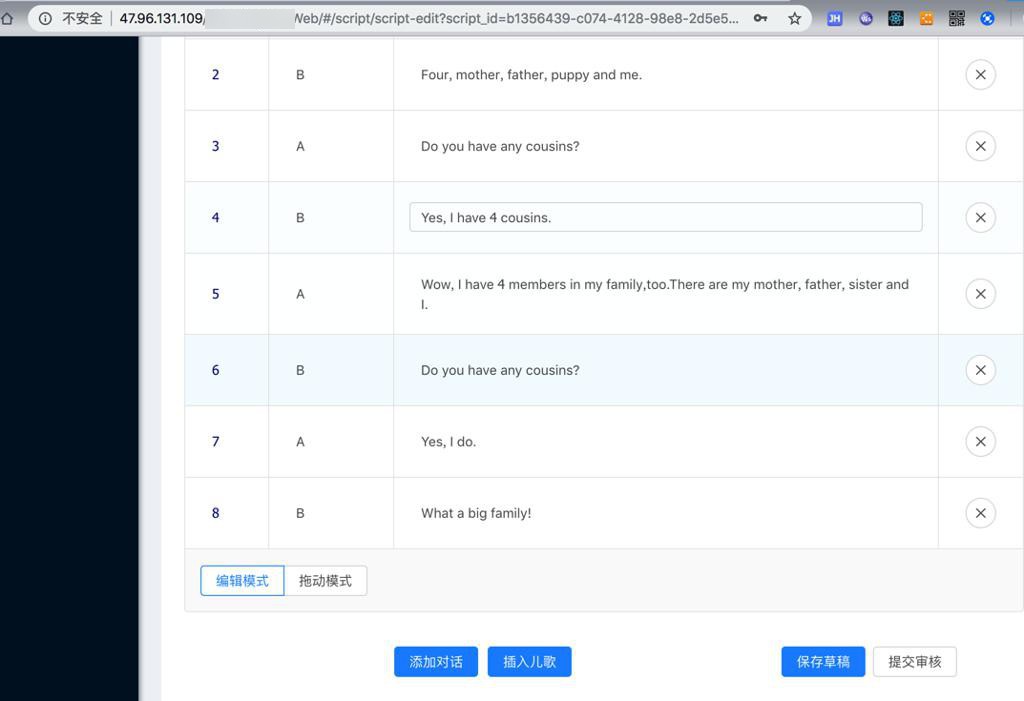The height and width of the screenshot is (701, 1024).
Task: Open the React developer tools extension
Action: point(896,18)
